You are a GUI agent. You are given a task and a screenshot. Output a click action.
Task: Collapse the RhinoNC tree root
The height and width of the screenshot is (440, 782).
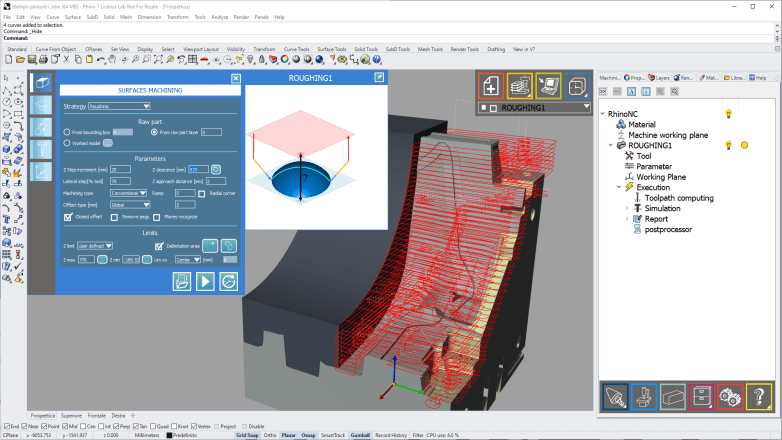603,114
